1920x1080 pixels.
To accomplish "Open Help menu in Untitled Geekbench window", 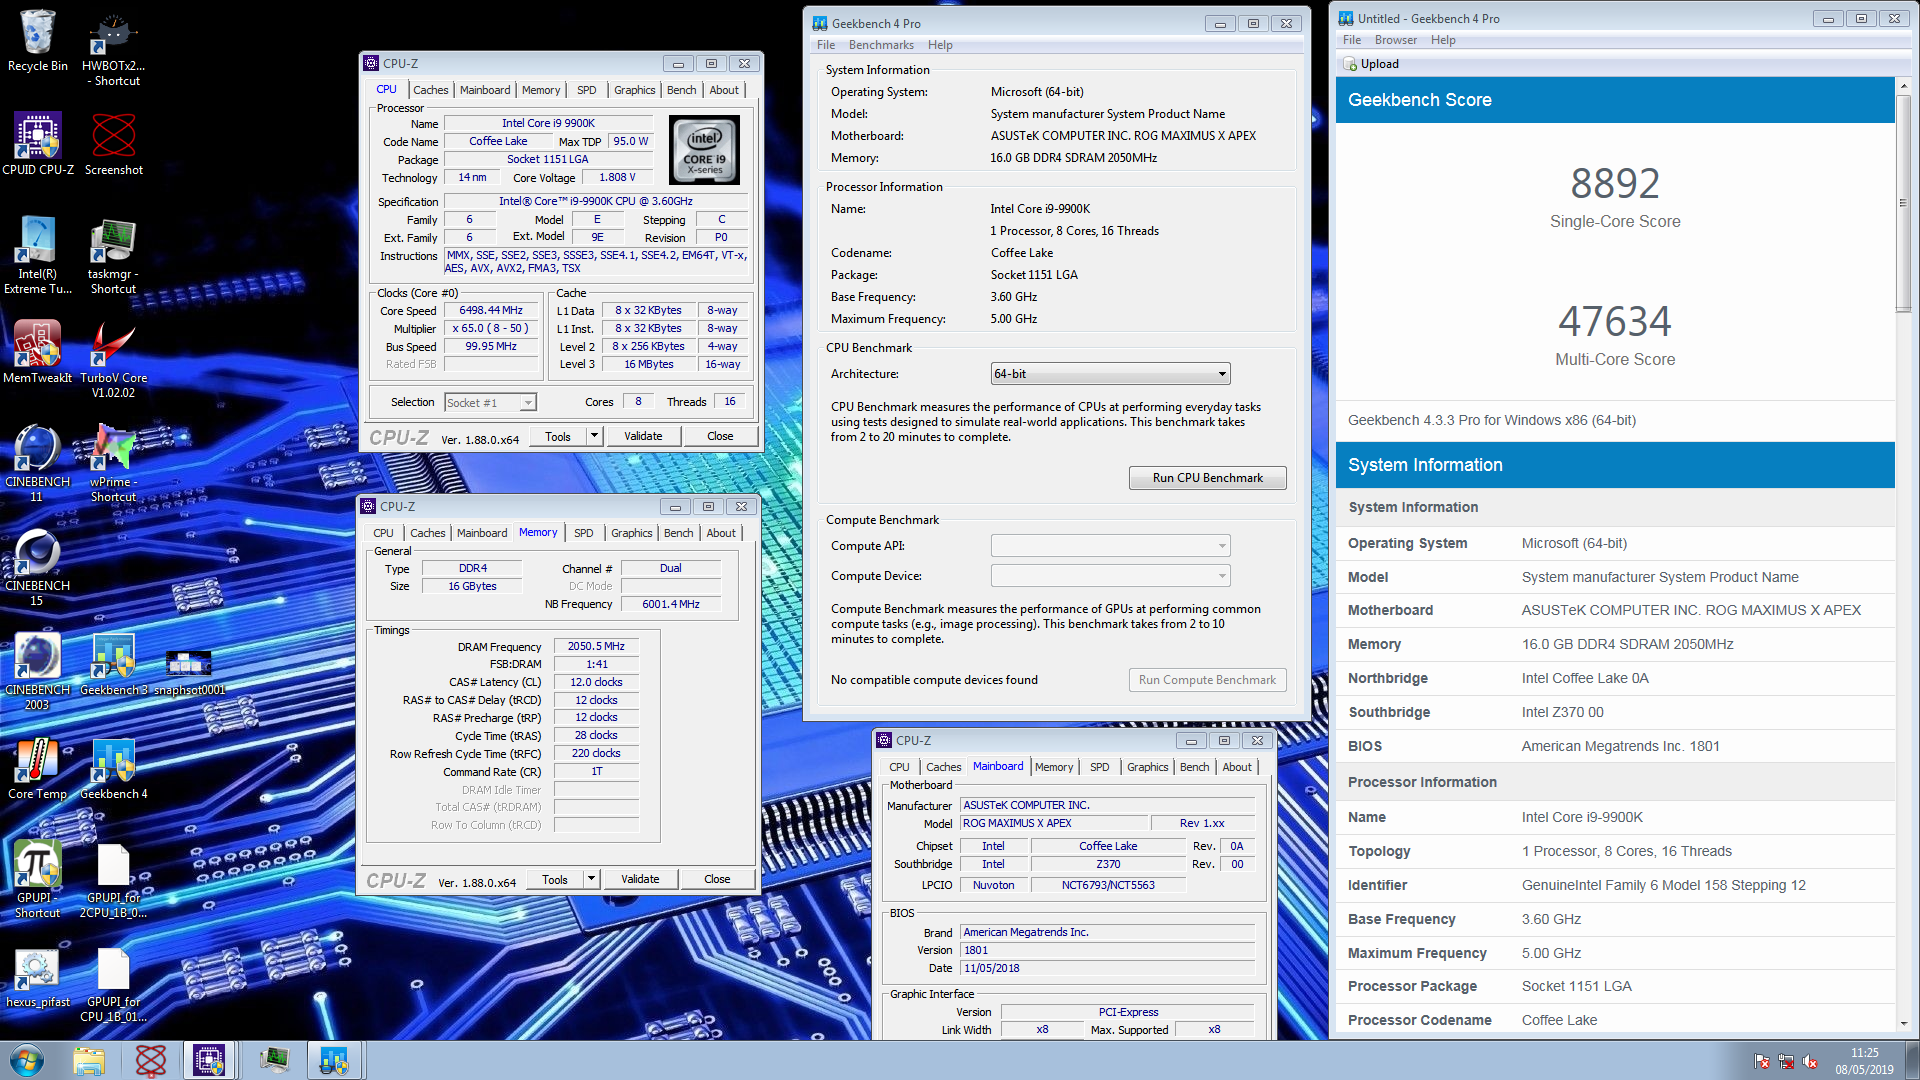I will coord(1443,40).
